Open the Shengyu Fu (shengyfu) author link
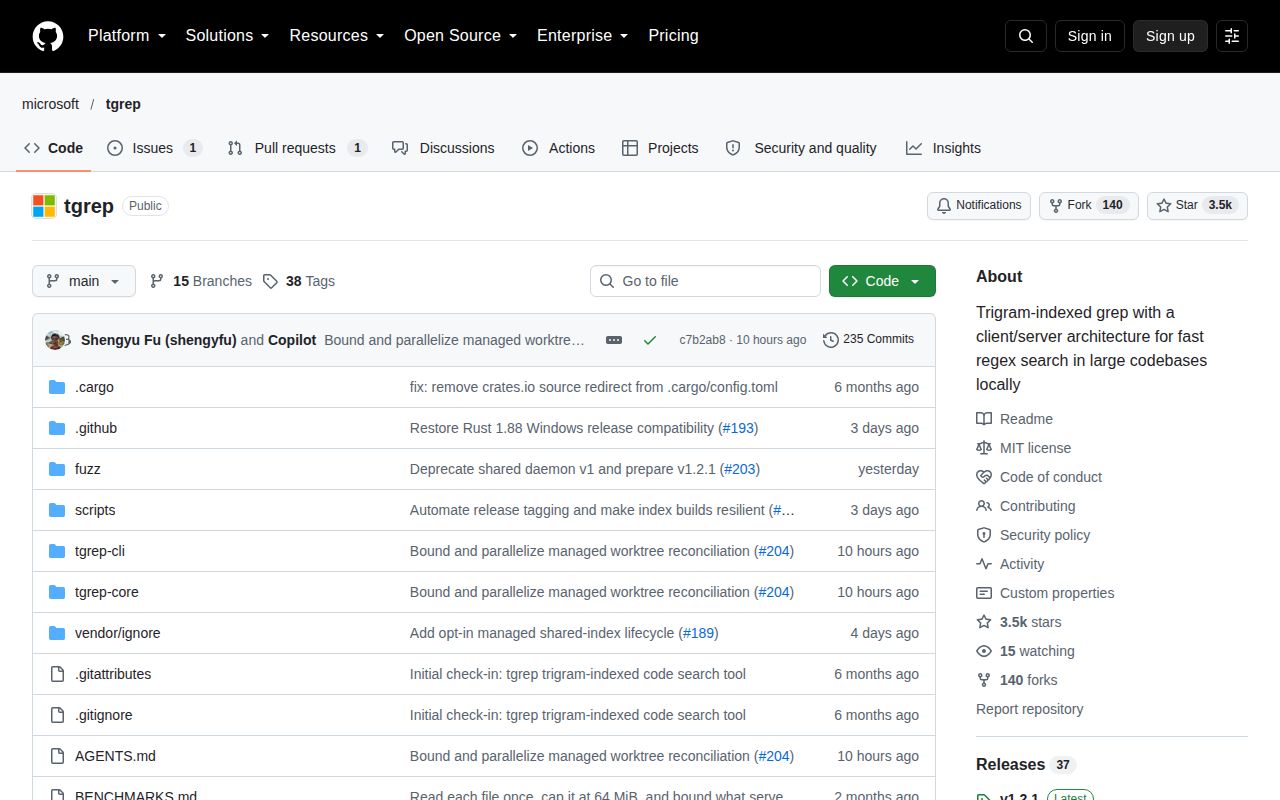This screenshot has height=800, width=1280. [x=159, y=340]
